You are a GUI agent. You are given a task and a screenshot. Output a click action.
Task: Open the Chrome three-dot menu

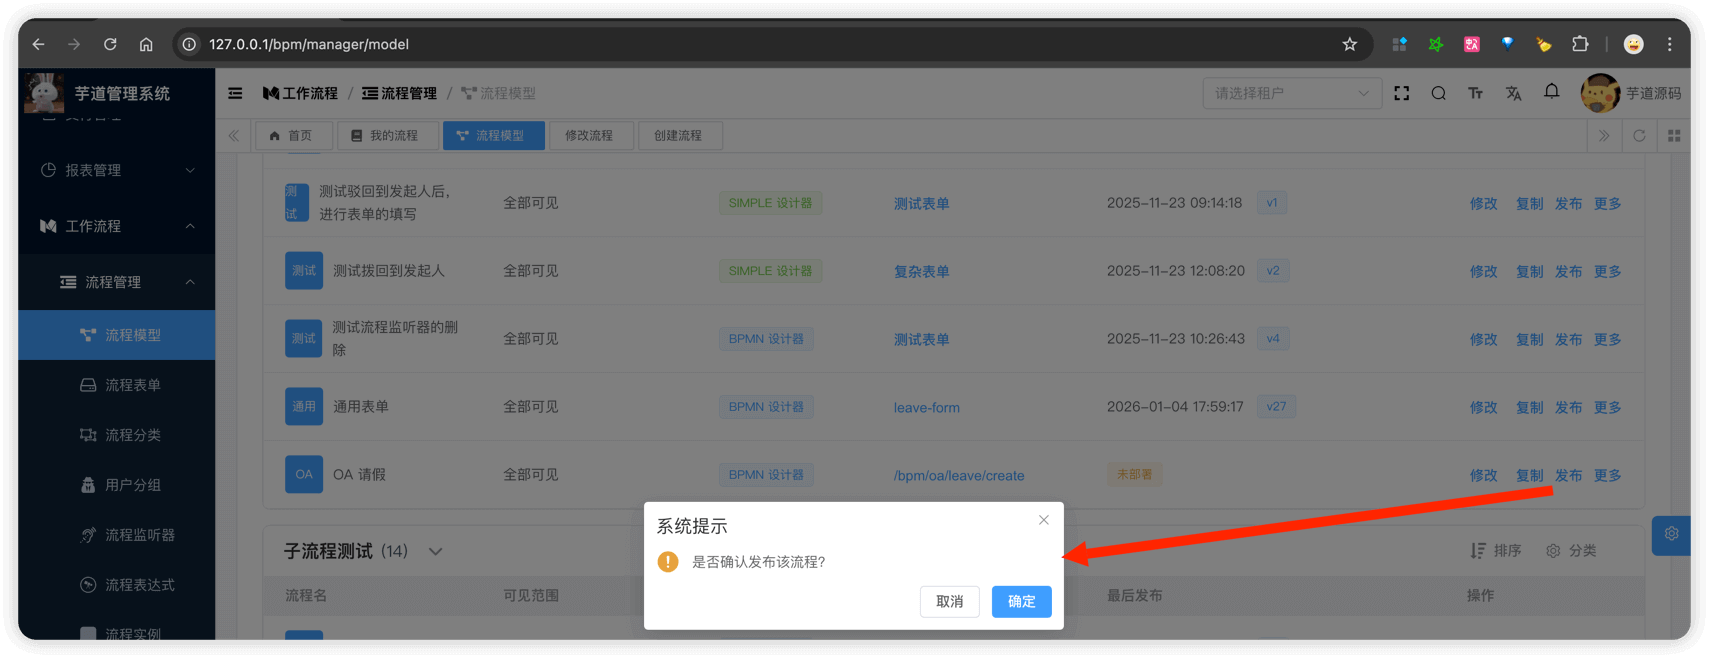(1669, 44)
